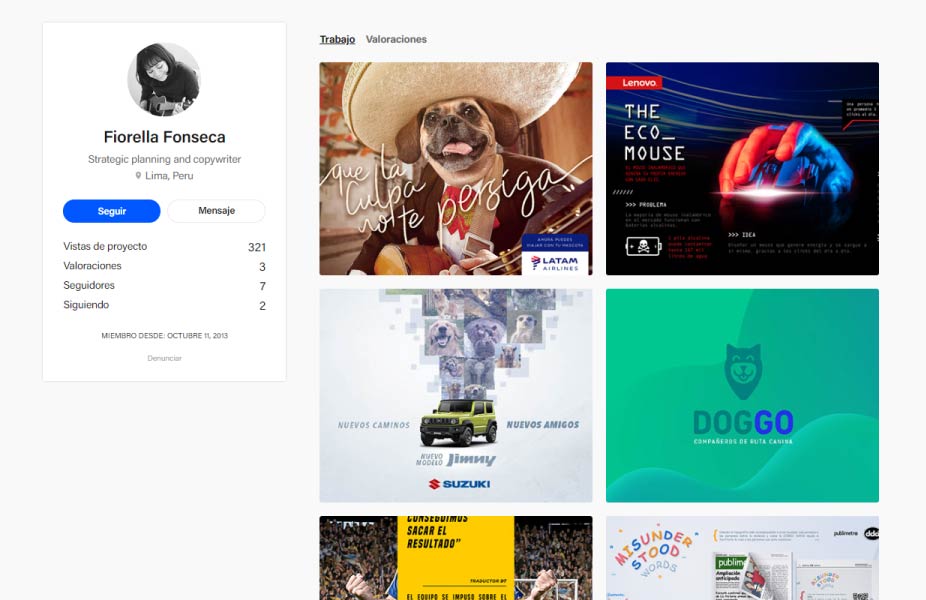Open the Seguidores count in the profile card
926x600 pixels.
tap(164, 286)
